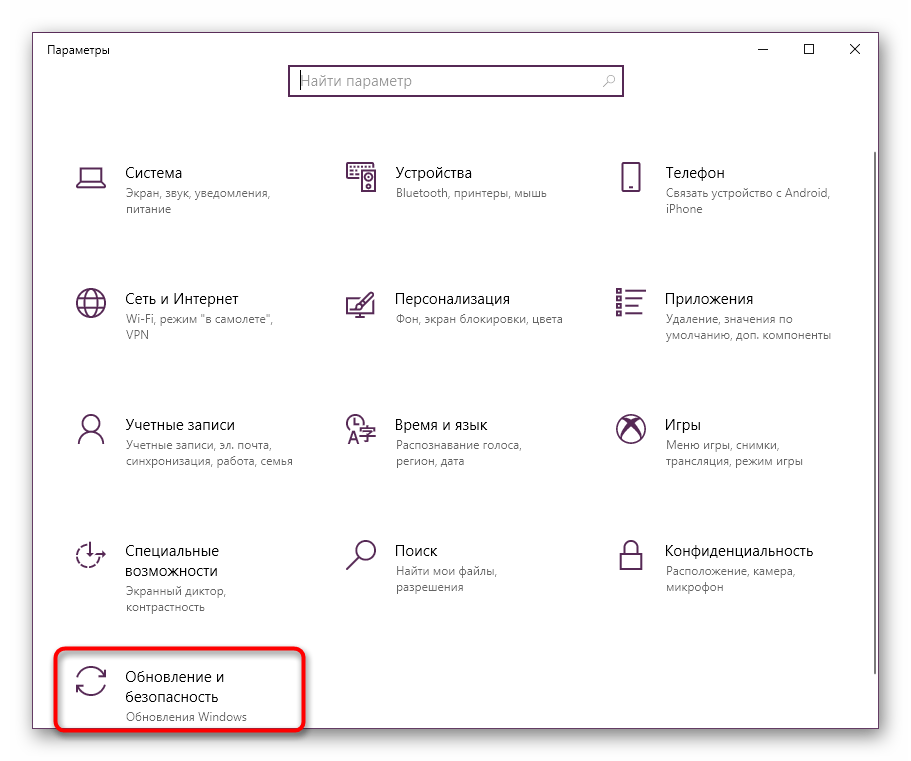Select the Конфиденциальность category title
This screenshot has width=911, height=761.
(738, 551)
